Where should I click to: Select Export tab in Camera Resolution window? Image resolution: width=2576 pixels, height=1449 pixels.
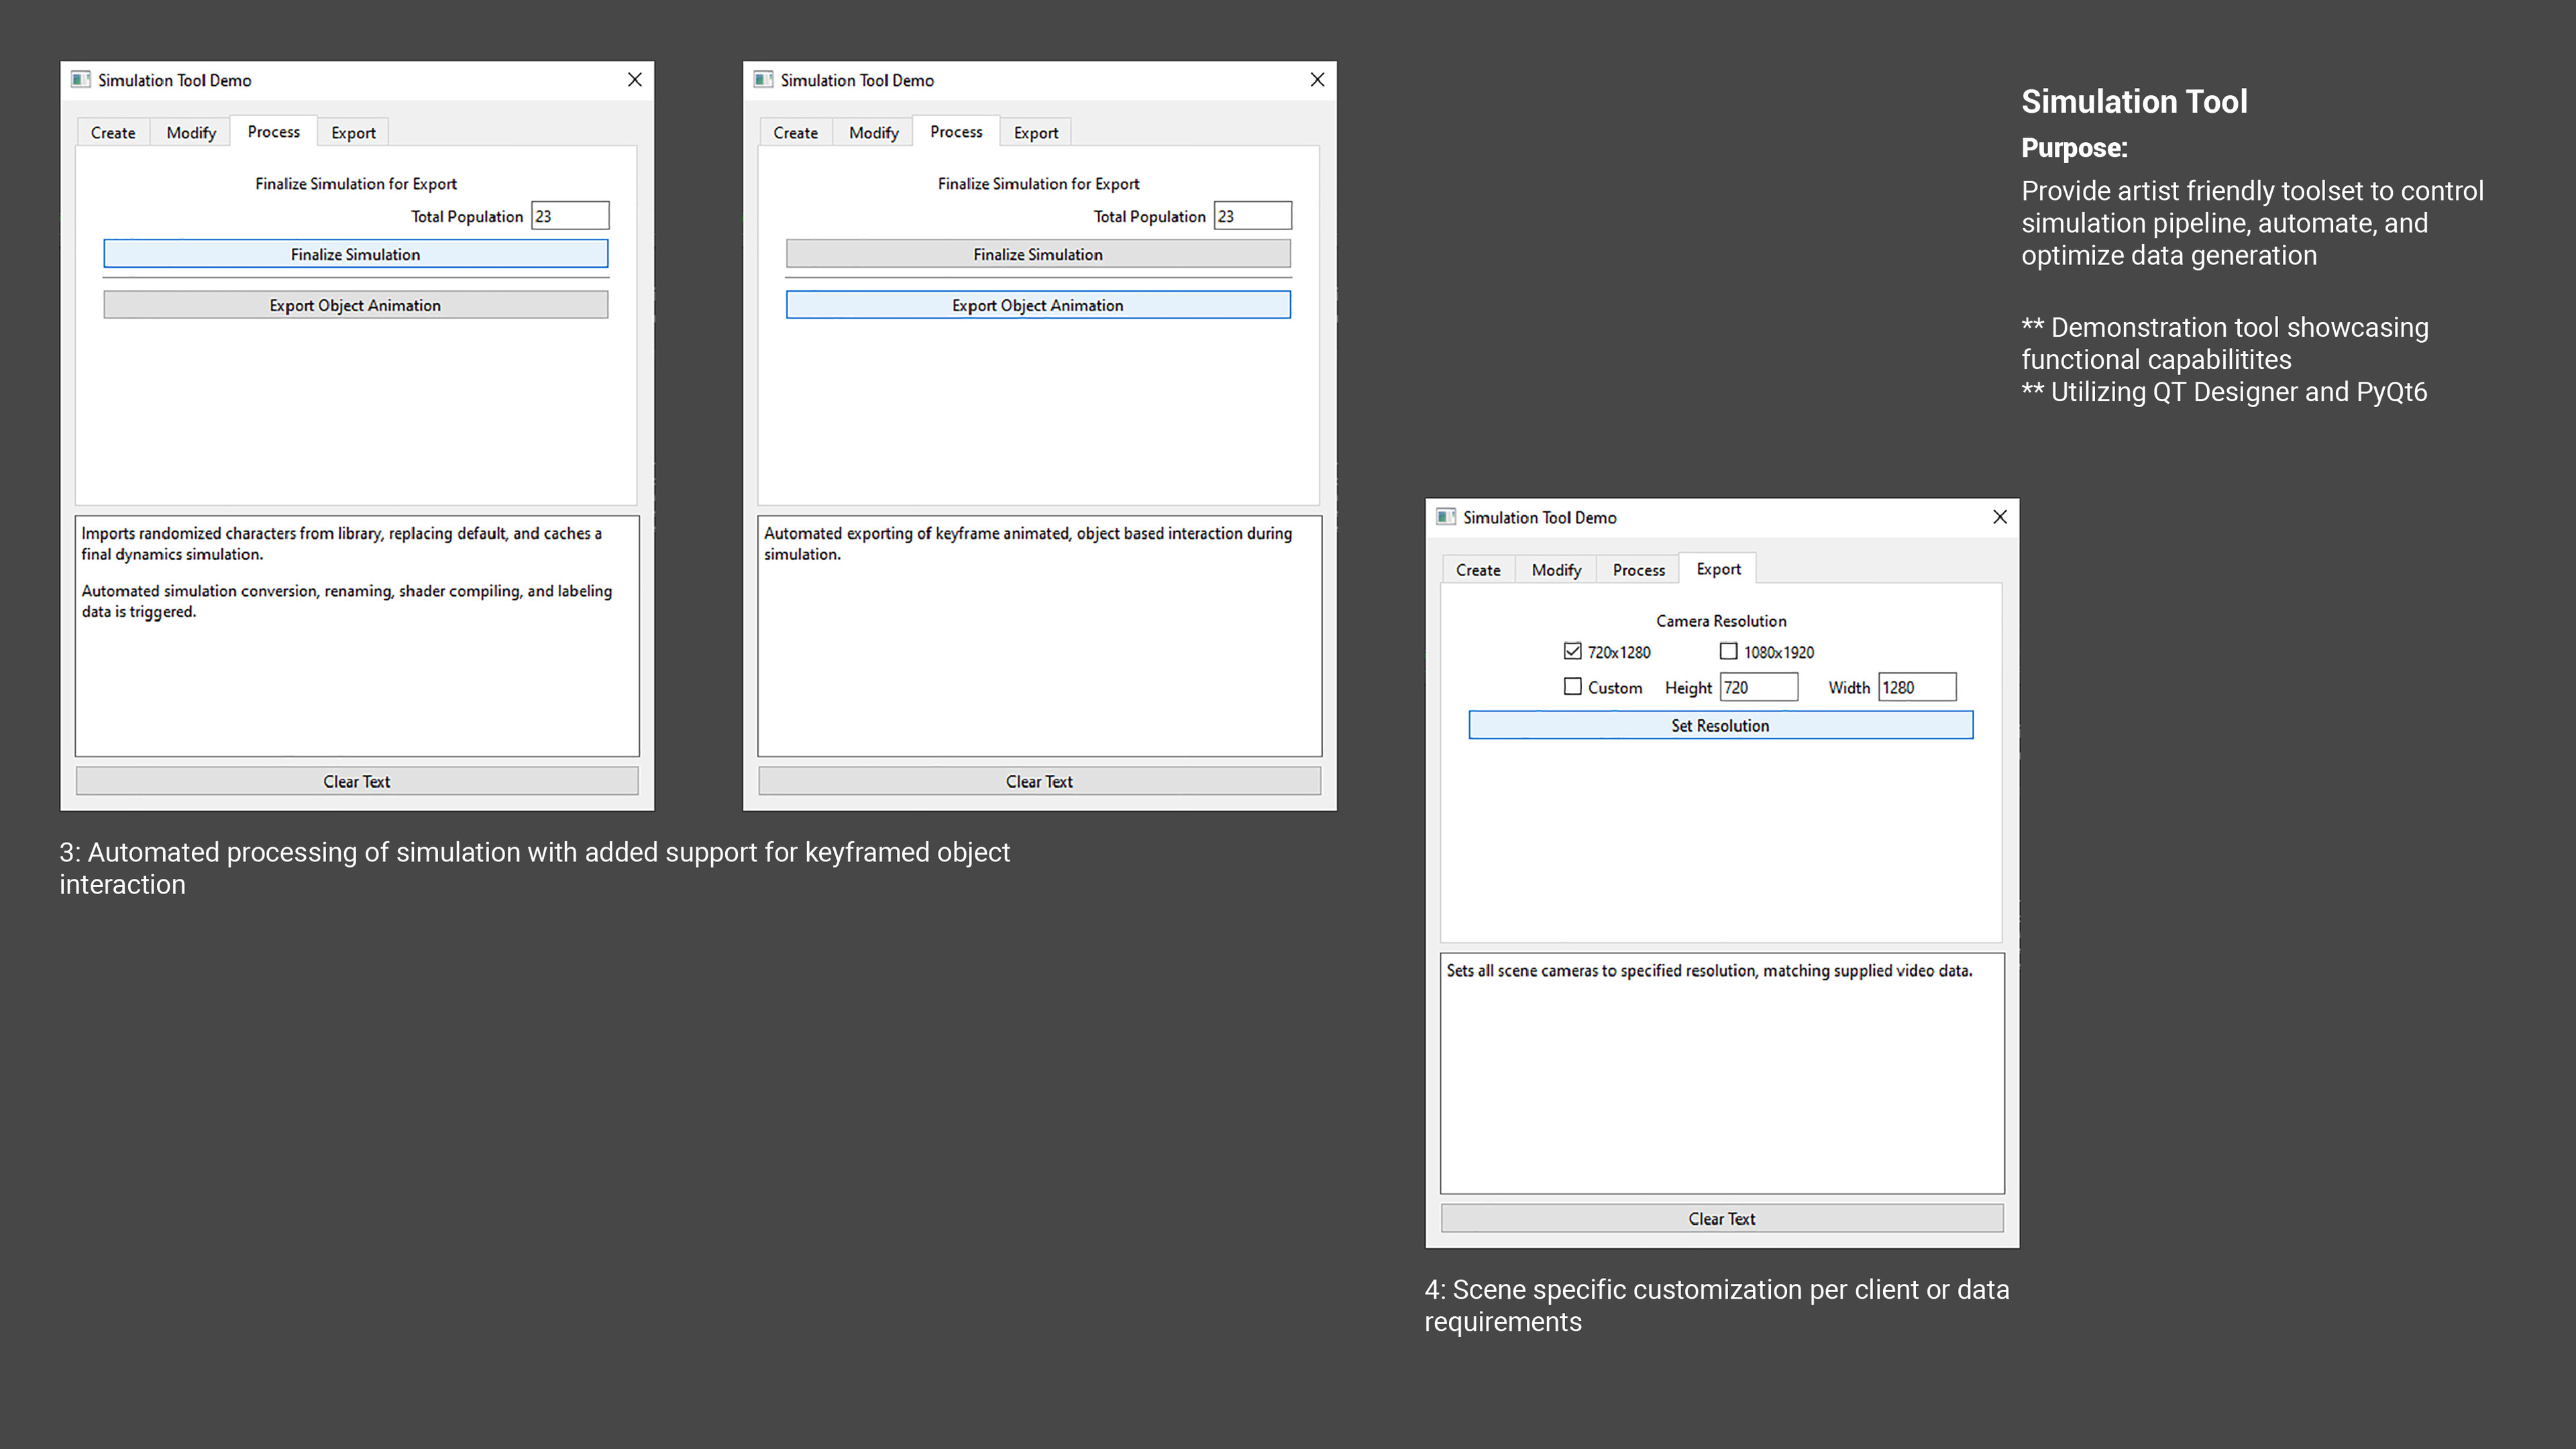pyautogui.click(x=1718, y=568)
